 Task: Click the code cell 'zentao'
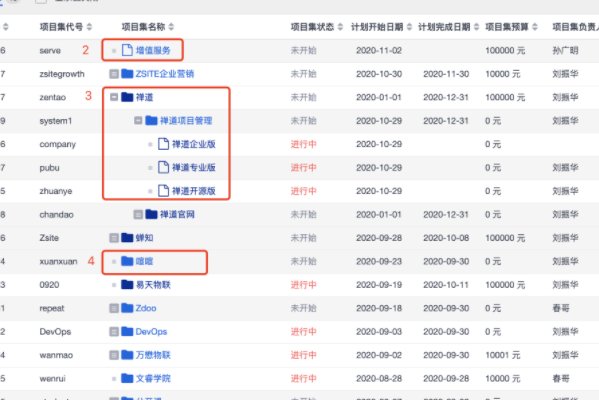click(x=53, y=97)
